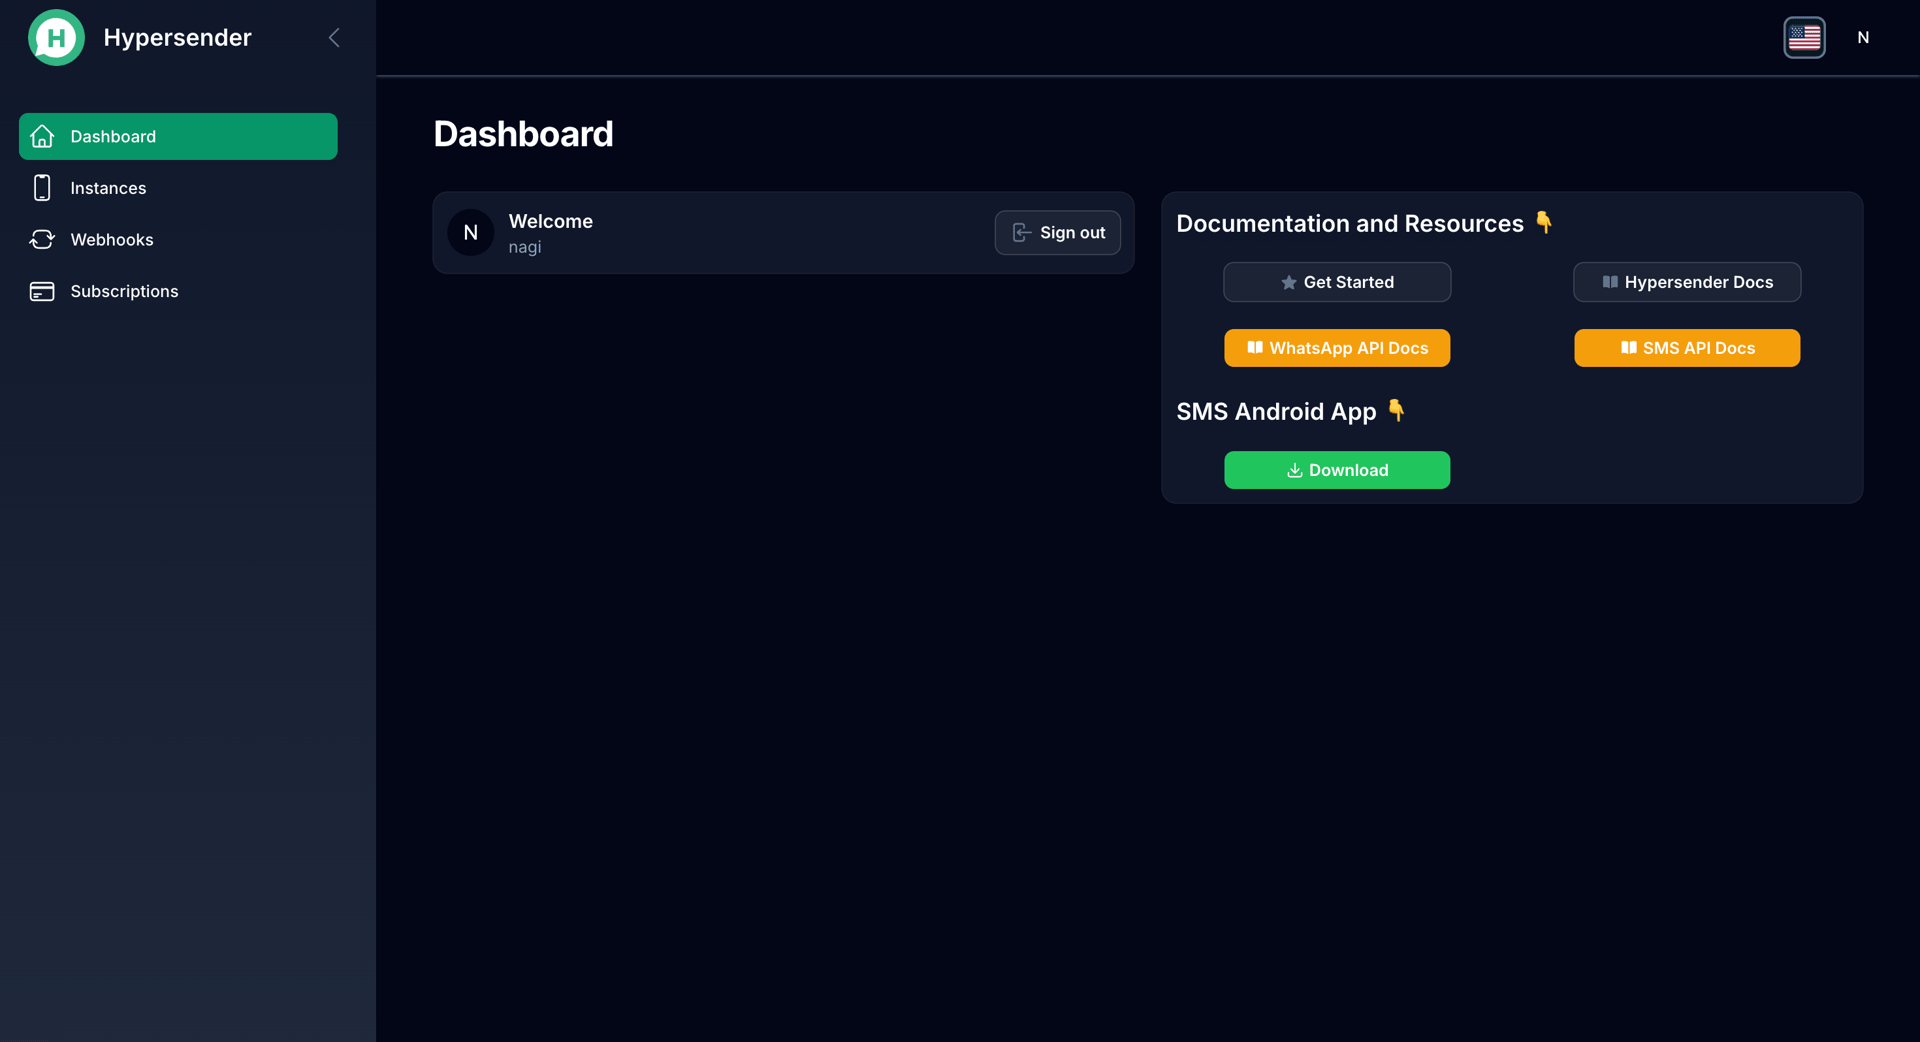Click the book icon on Hypersender Docs
The width and height of the screenshot is (1920, 1042).
click(1610, 282)
